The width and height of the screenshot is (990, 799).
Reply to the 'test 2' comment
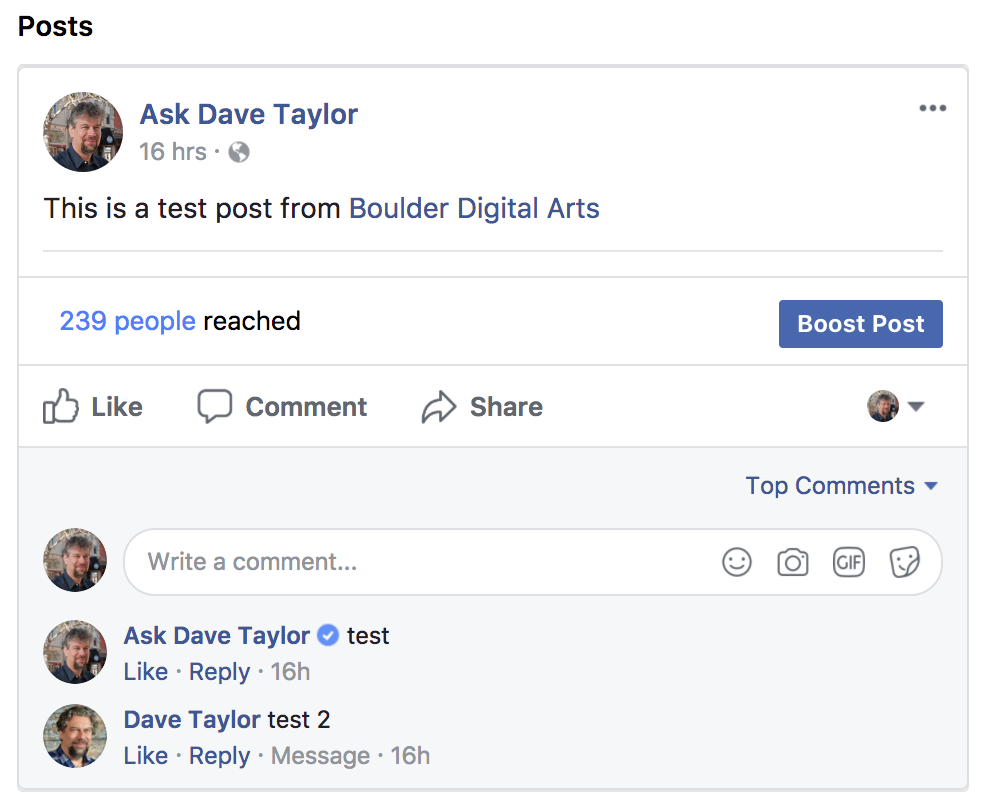(x=220, y=756)
